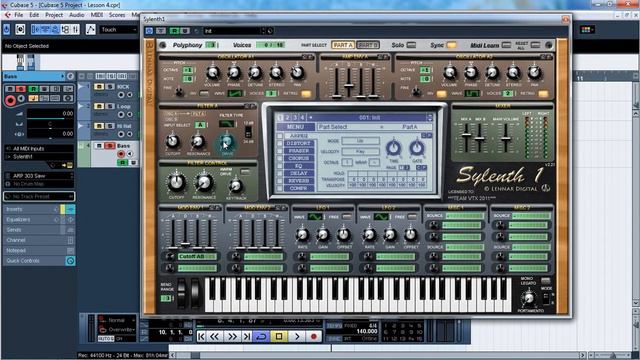Click the yellow Stop transport button

click(x=279, y=336)
